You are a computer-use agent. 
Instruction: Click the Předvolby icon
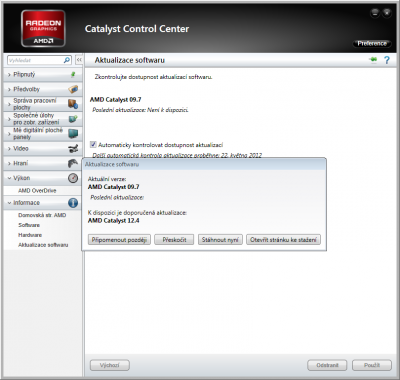[x=73, y=89]
